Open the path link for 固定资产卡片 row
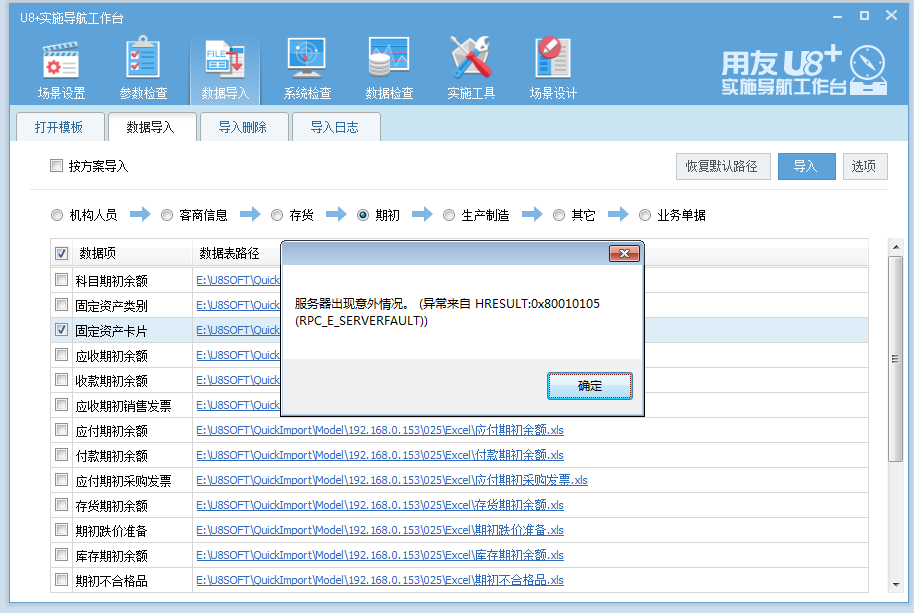Image resolution: width=914 pixels, height=613 pixels. coord(238,330)
